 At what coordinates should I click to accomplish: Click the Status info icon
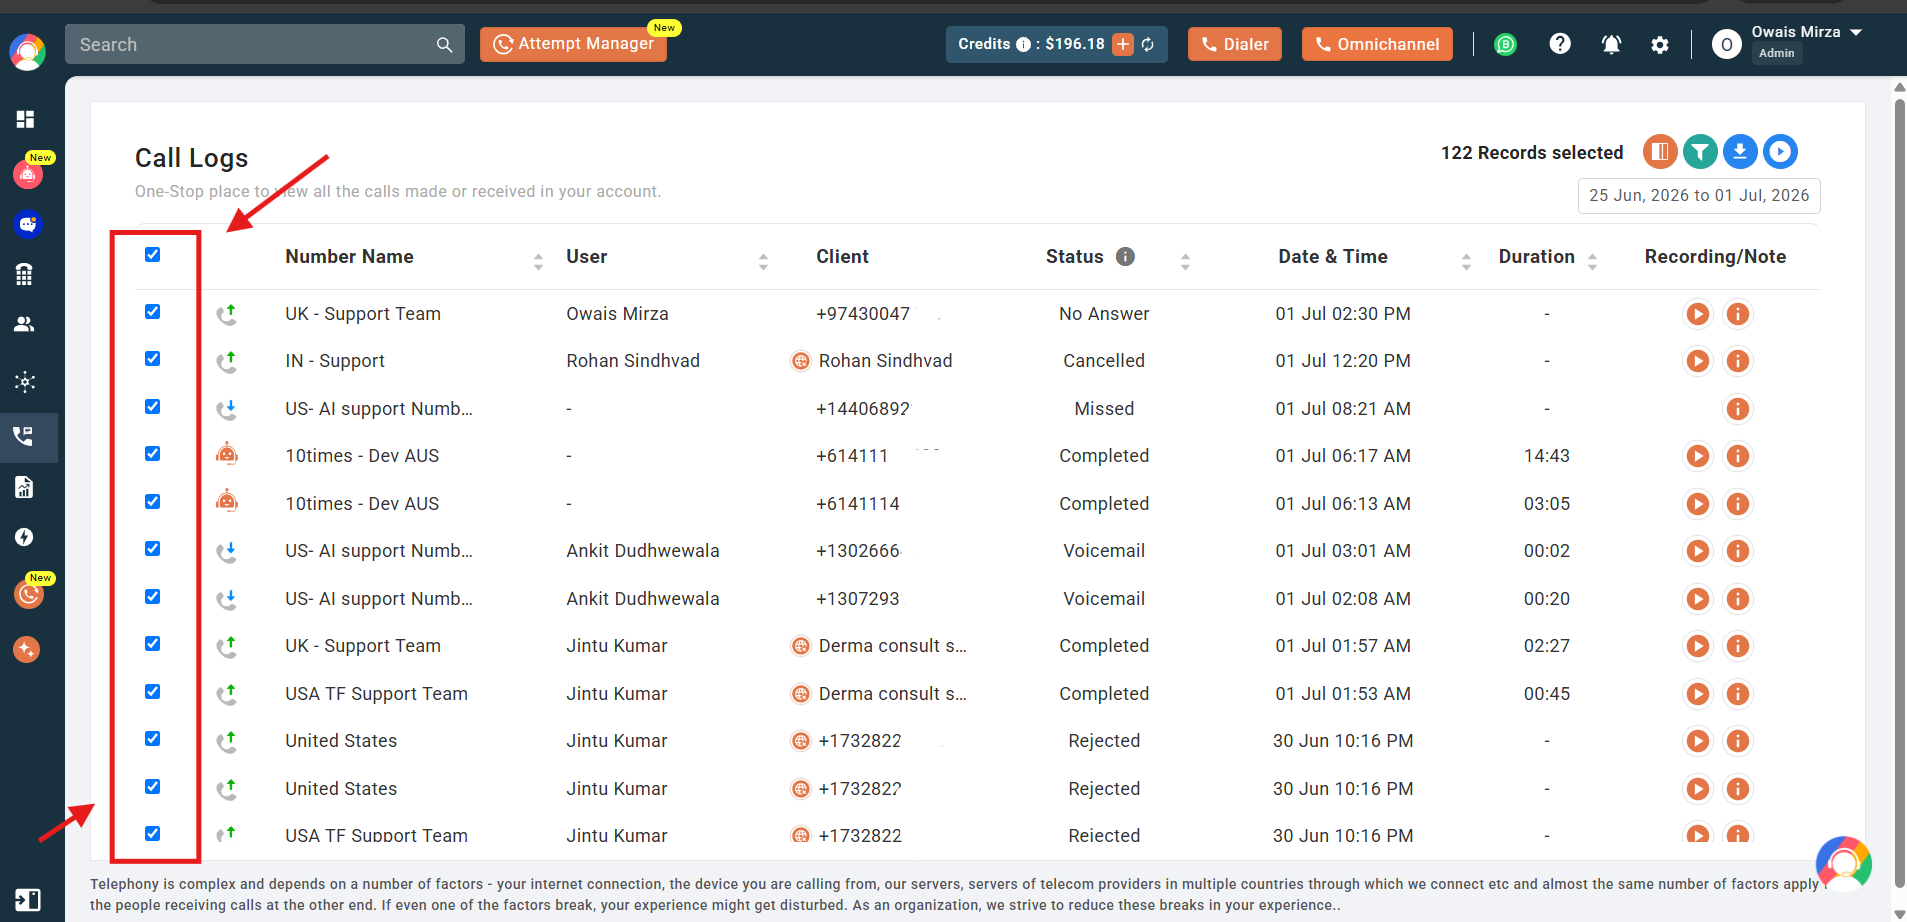(1125, 256)
